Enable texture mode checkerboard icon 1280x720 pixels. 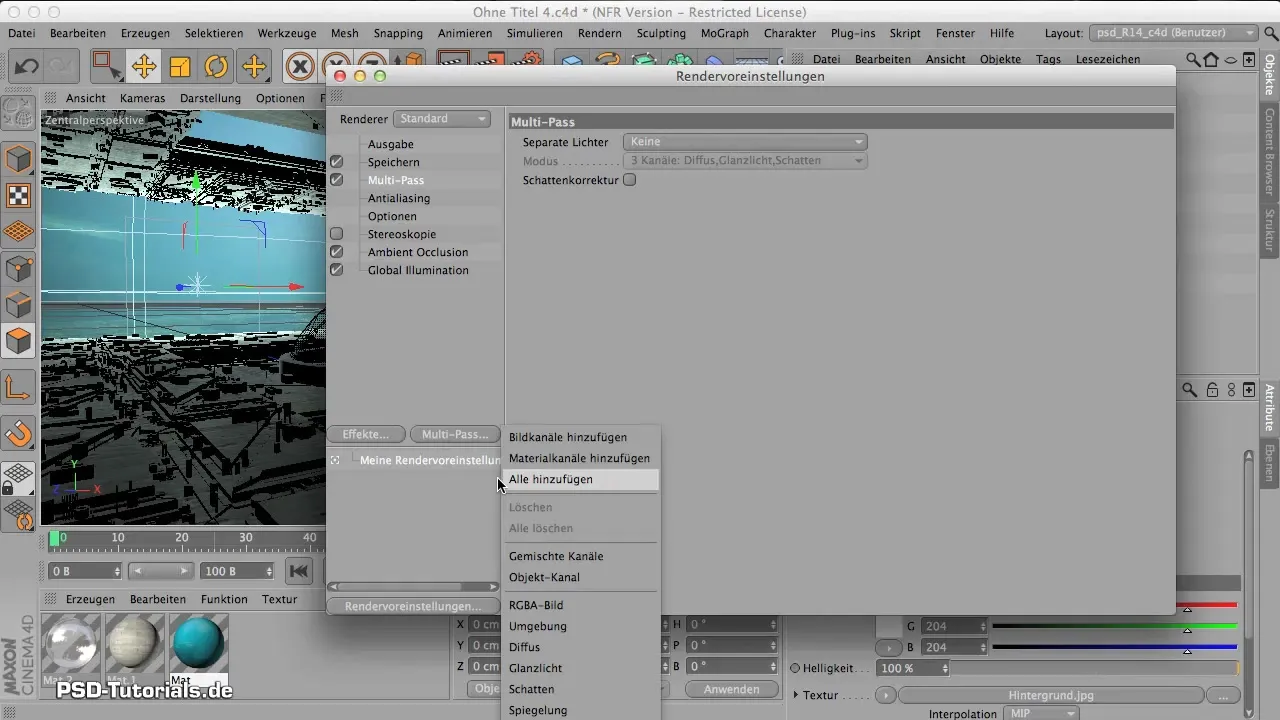coord(18,195)
